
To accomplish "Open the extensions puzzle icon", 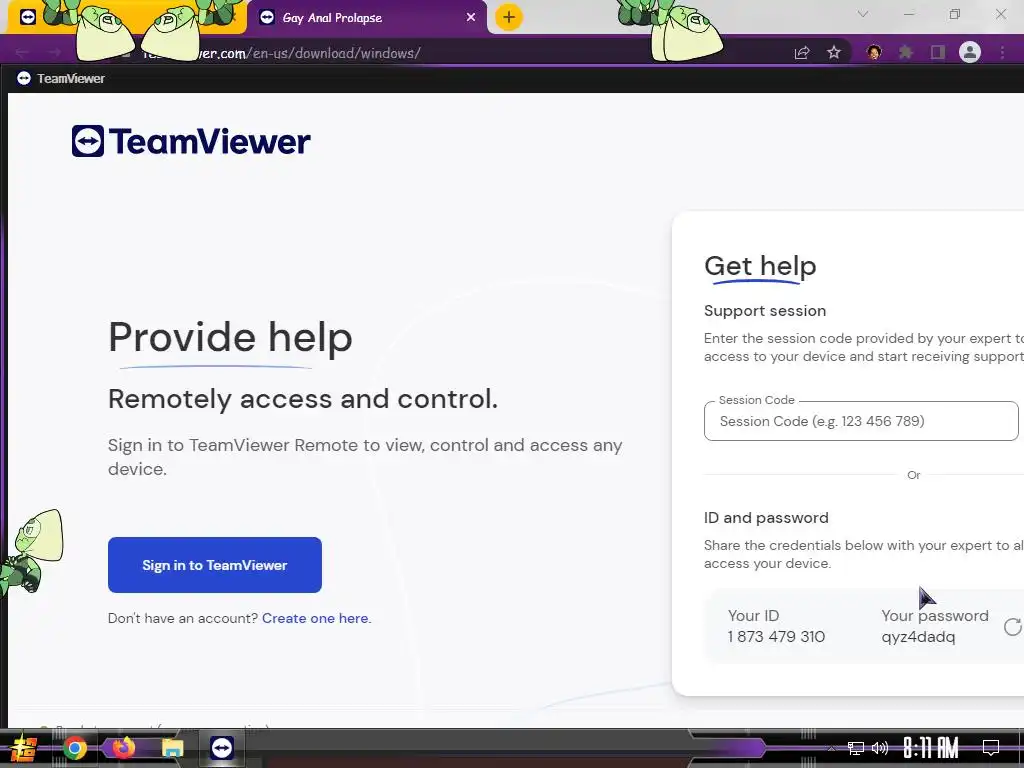I will [906, 52].
